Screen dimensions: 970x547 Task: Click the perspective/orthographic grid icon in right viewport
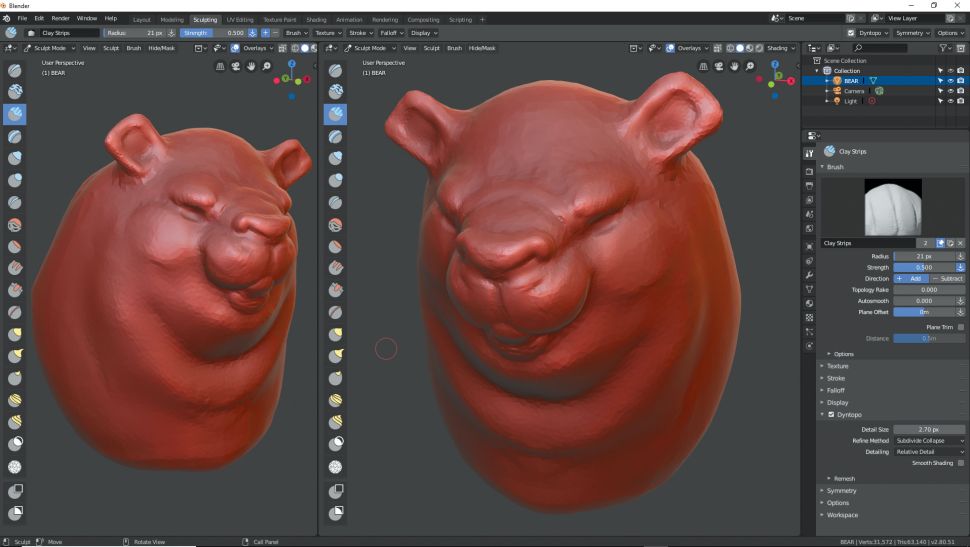(x=703, y=67)
